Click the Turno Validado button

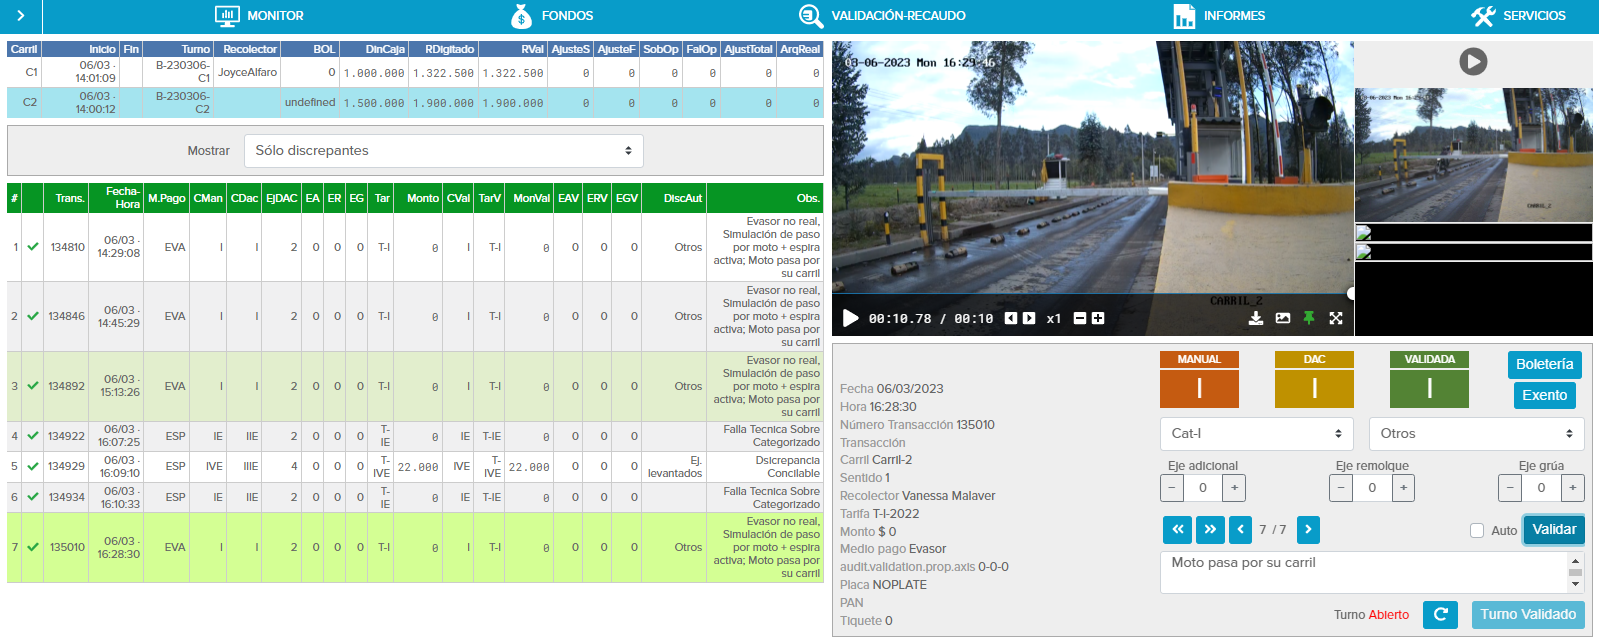(1528, 615)
